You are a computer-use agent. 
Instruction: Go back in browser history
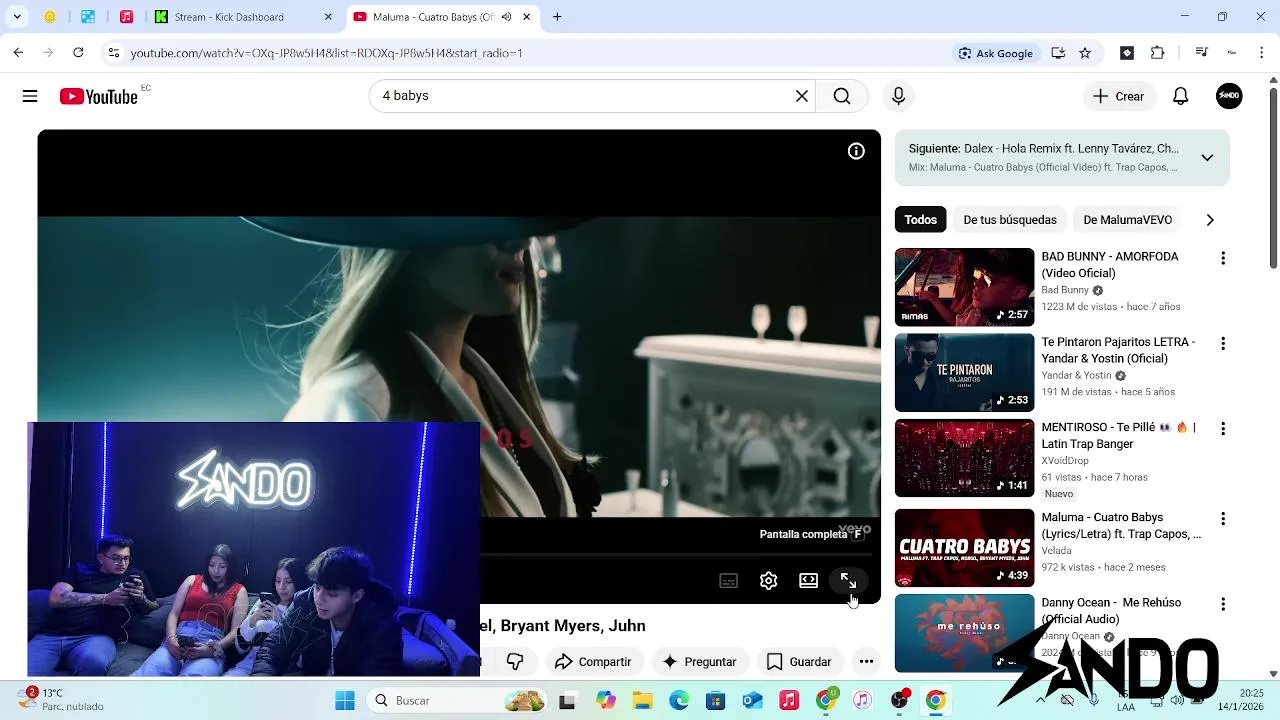pos(18,53)
